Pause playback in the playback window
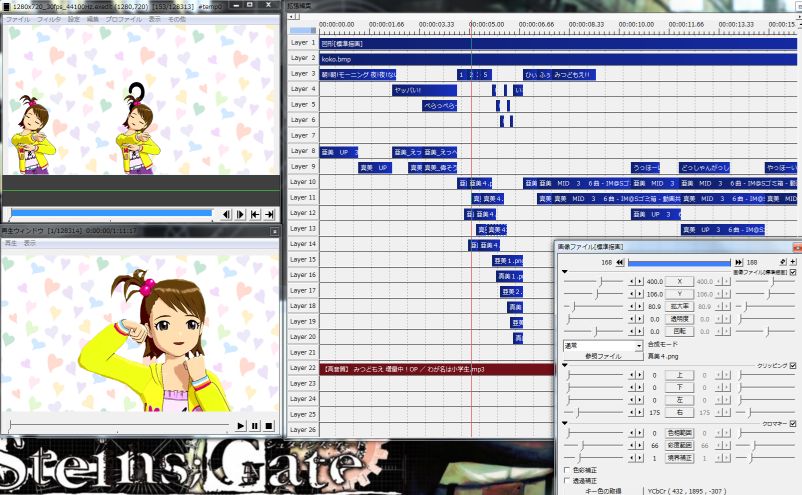This screenshot has height=495, width=802. click(x=255, y=425)
